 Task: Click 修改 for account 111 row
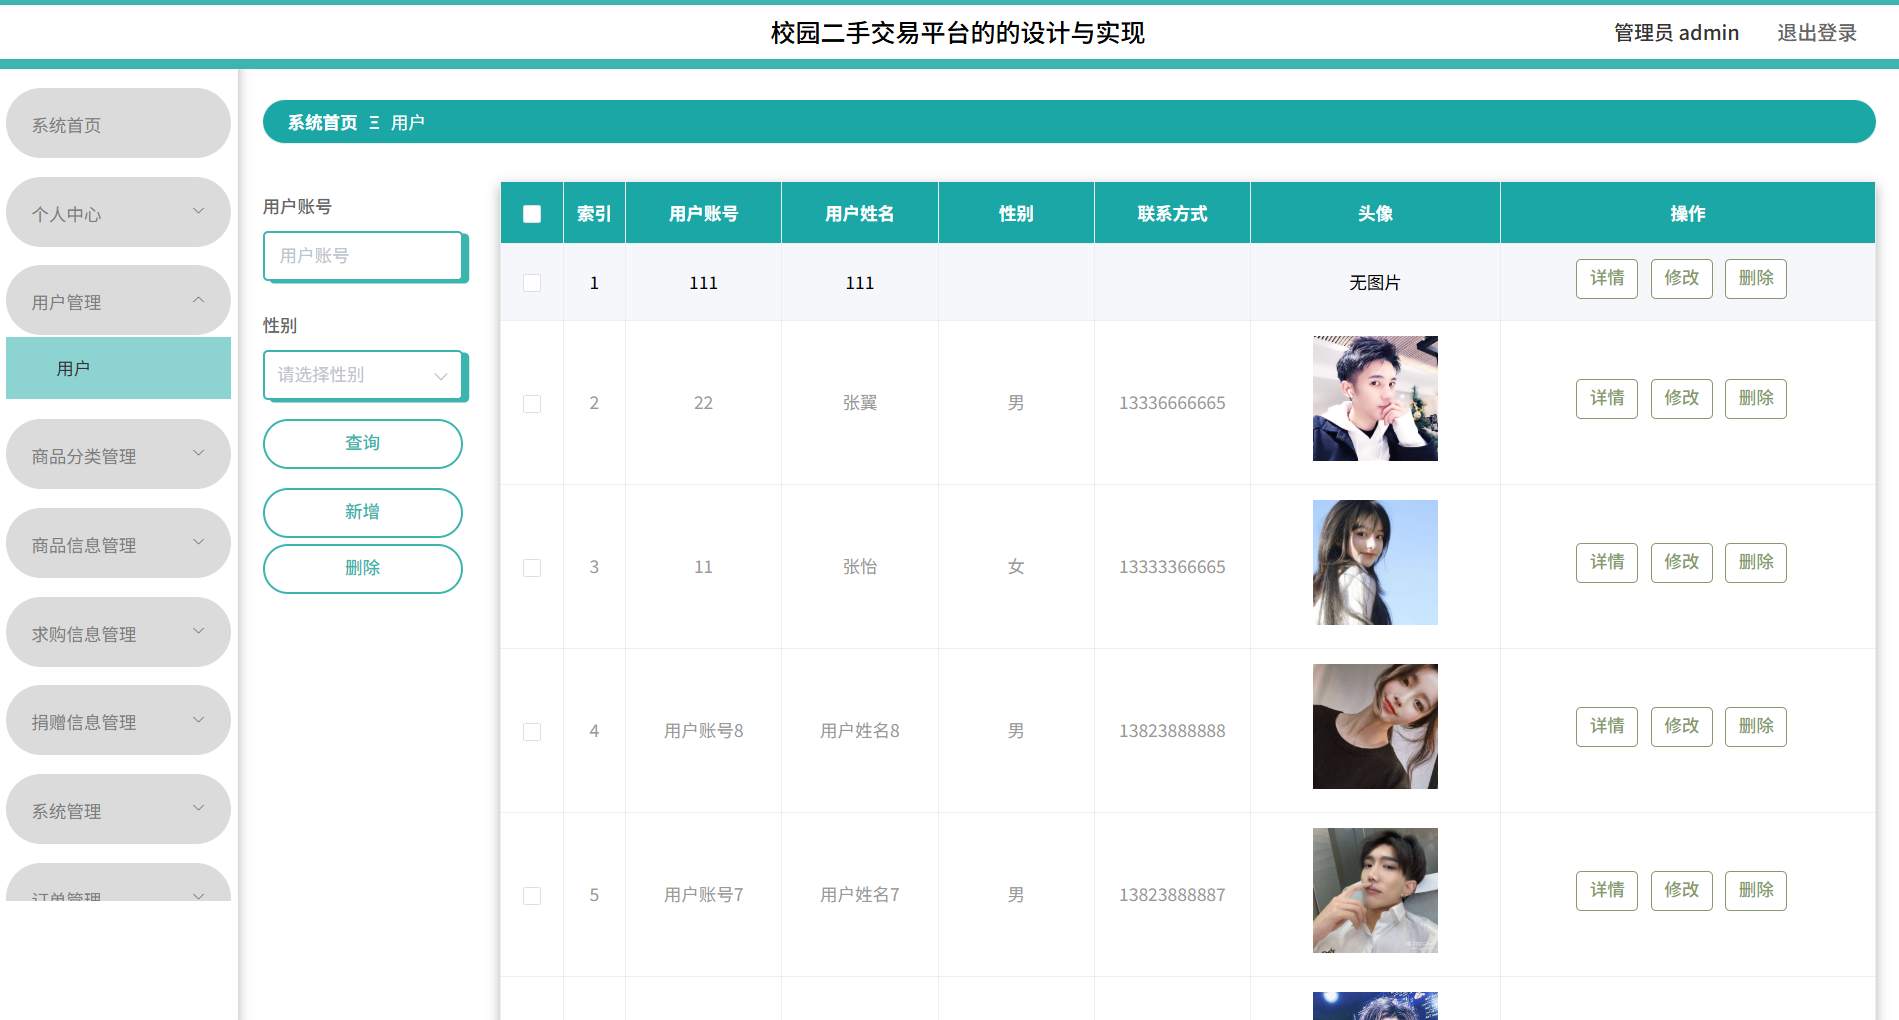[1681, 279]
